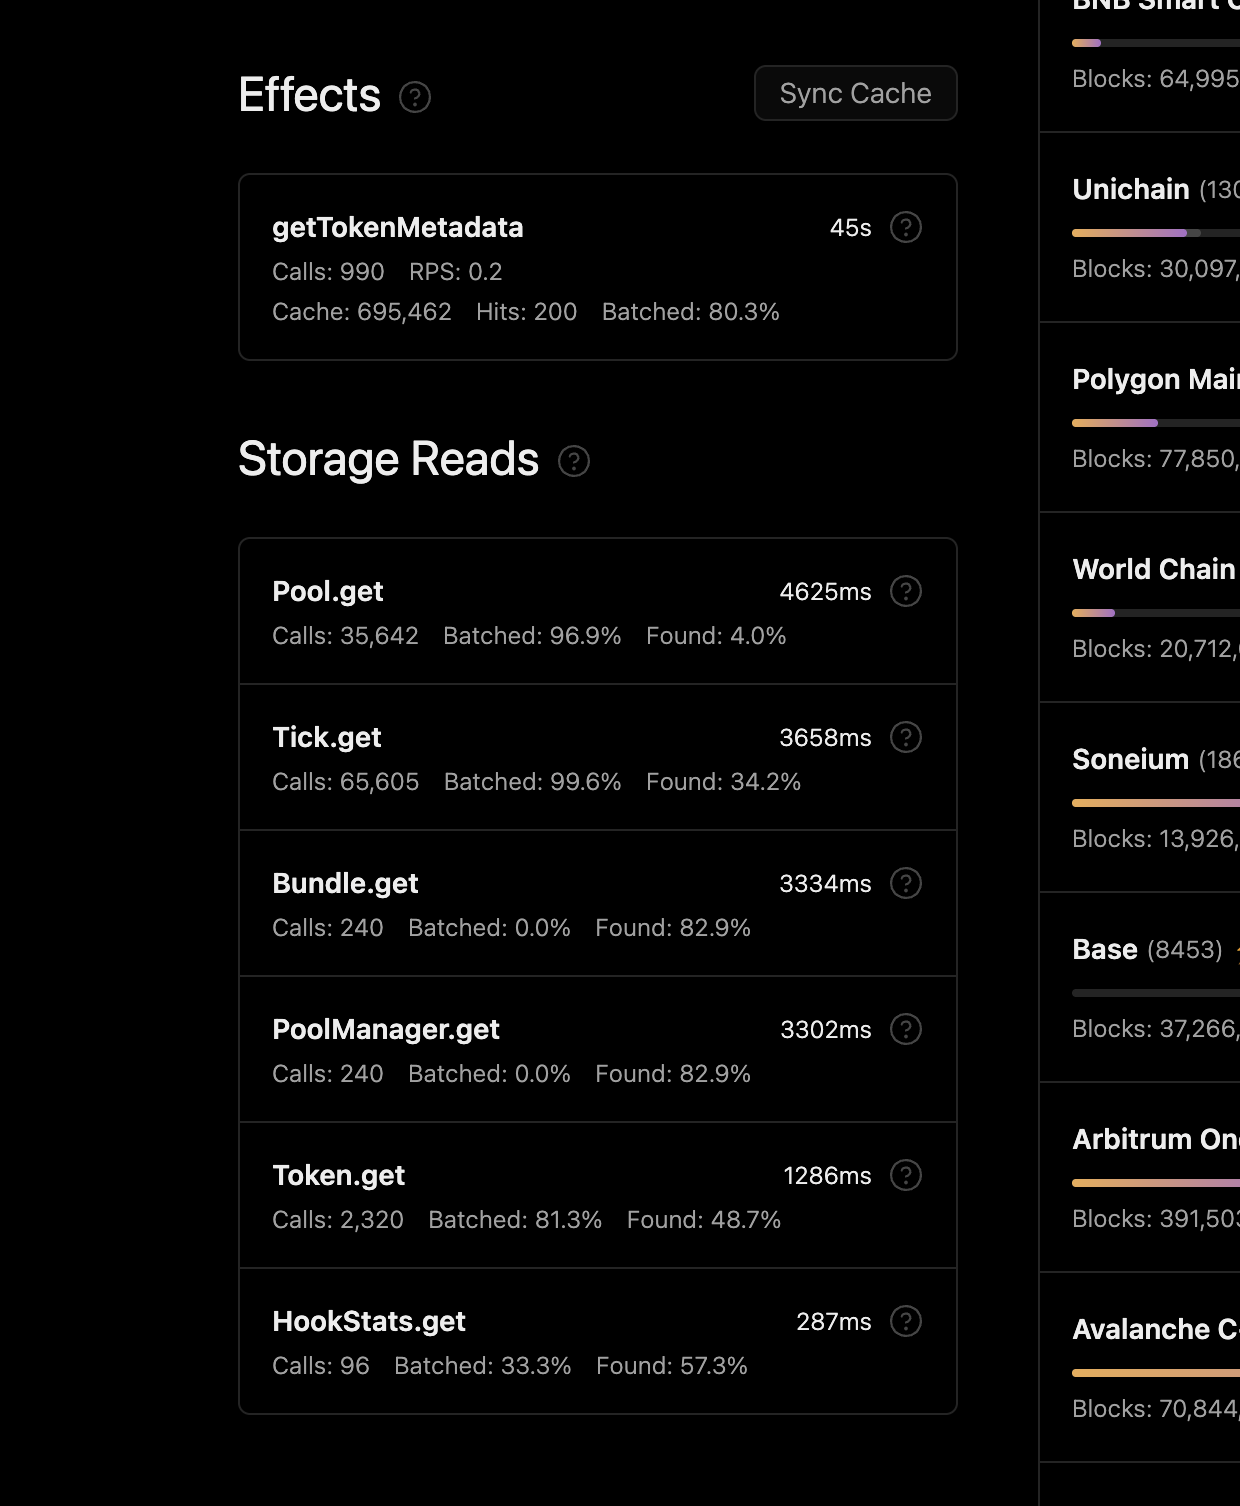Select the Base chain name
The width and height of the screenshot is (1240, 1506).
pos(1105,949)
